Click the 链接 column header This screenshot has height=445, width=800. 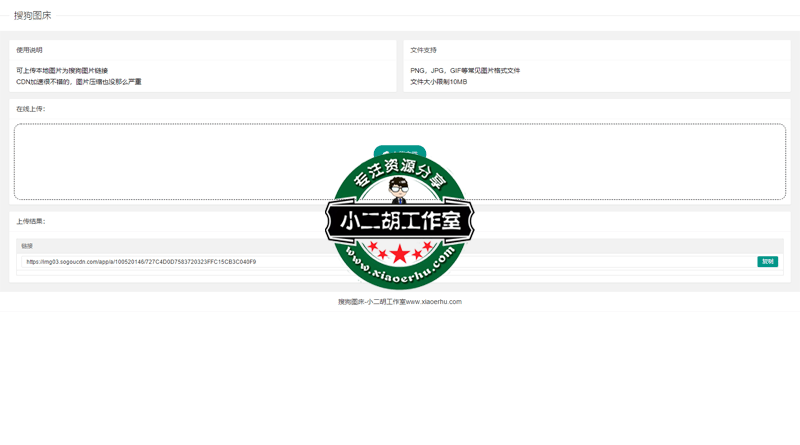tap(27, 246)
